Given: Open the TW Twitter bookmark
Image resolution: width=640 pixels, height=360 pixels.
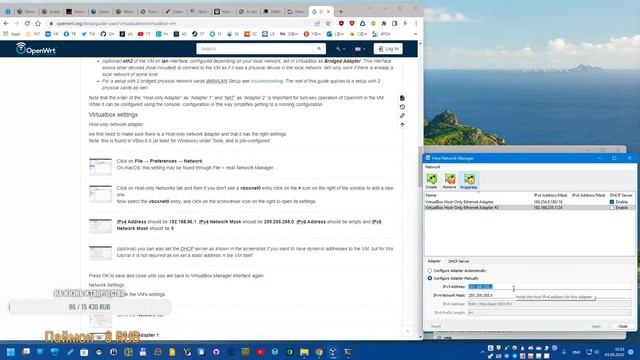Looking at the screenshot, I should [x=88, y=34].
